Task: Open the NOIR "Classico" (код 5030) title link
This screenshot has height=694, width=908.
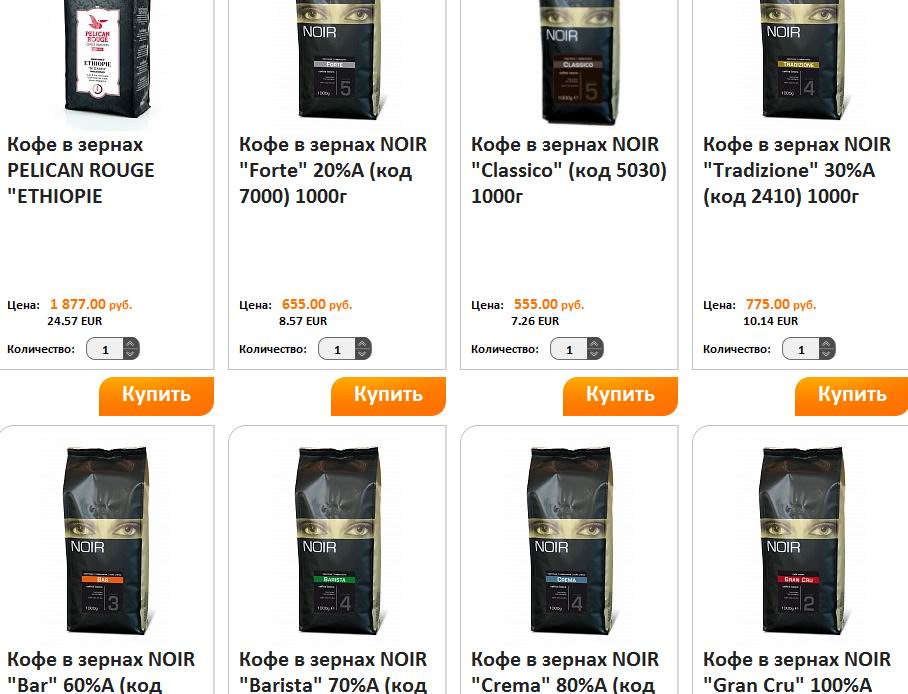Action: click(569, 170)
